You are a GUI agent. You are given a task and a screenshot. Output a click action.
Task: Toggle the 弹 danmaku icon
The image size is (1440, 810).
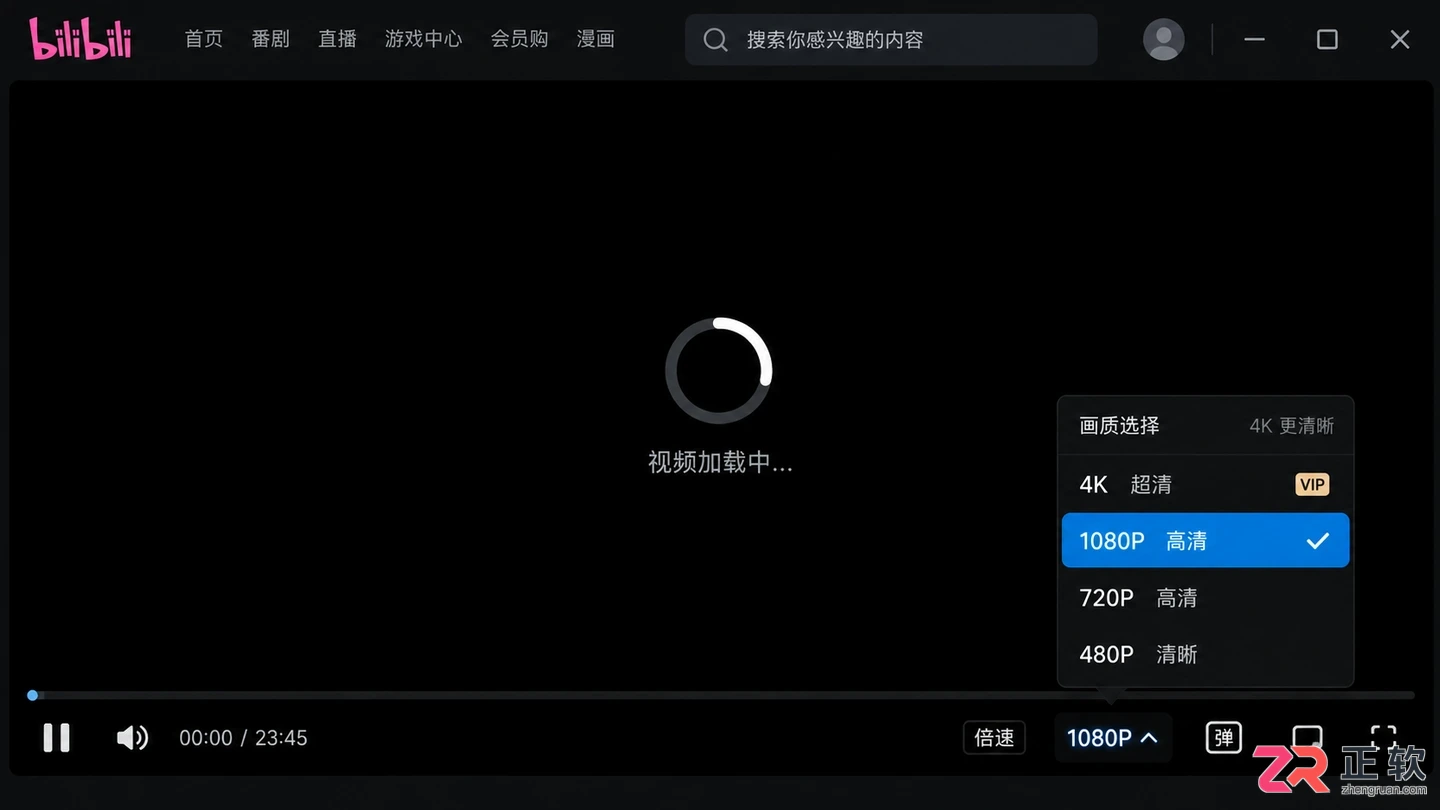(1223, 738)
